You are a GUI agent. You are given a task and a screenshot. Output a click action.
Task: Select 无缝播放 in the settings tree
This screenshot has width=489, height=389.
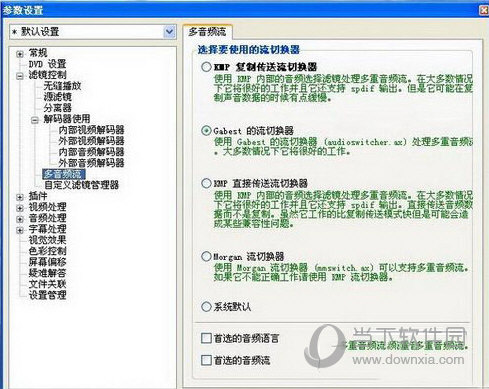click(62, 86)
